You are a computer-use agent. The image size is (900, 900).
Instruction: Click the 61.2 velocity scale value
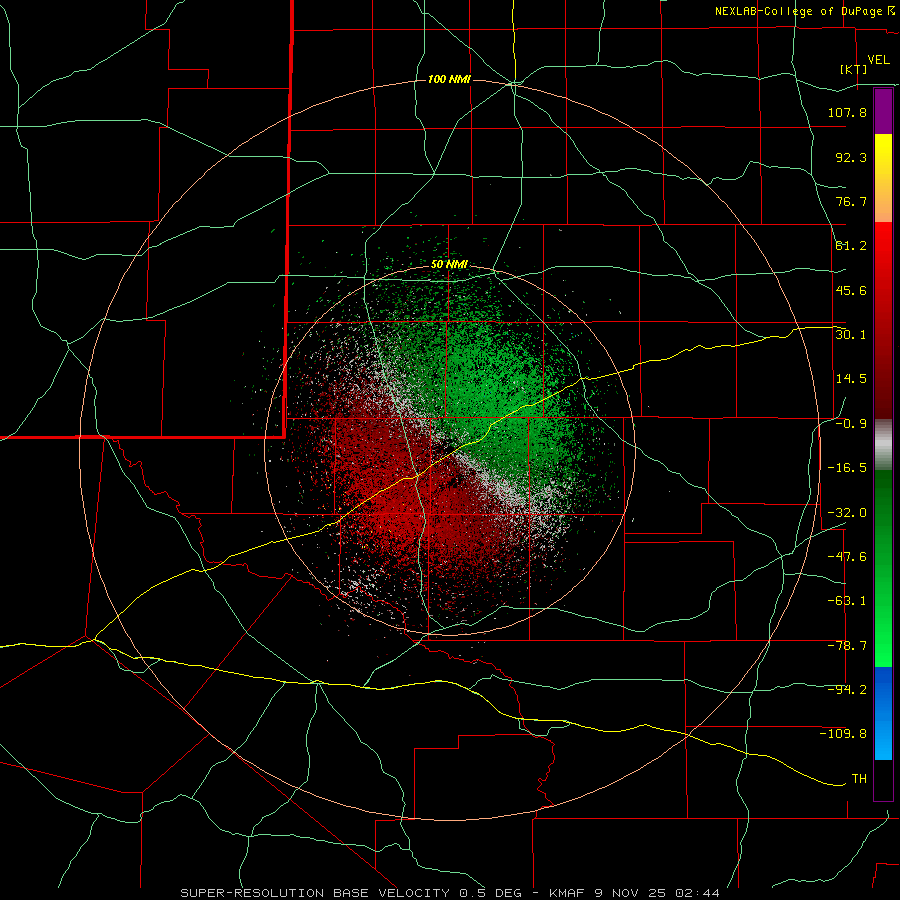click(851, 246)
